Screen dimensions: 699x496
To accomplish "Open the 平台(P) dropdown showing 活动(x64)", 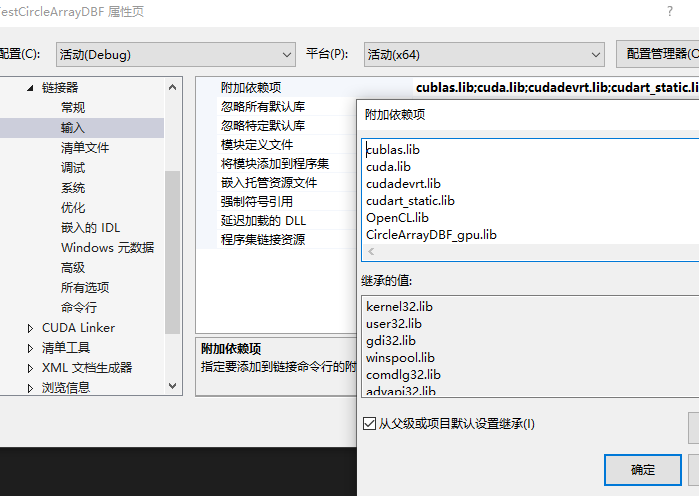I will tap(484, 54).
